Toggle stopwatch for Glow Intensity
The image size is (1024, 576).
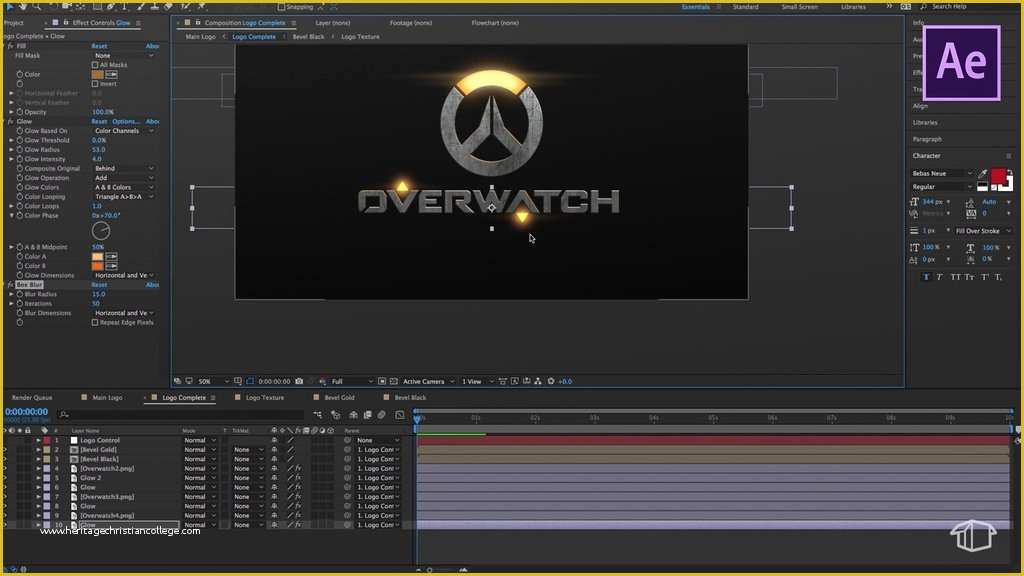tap(20, 159)
